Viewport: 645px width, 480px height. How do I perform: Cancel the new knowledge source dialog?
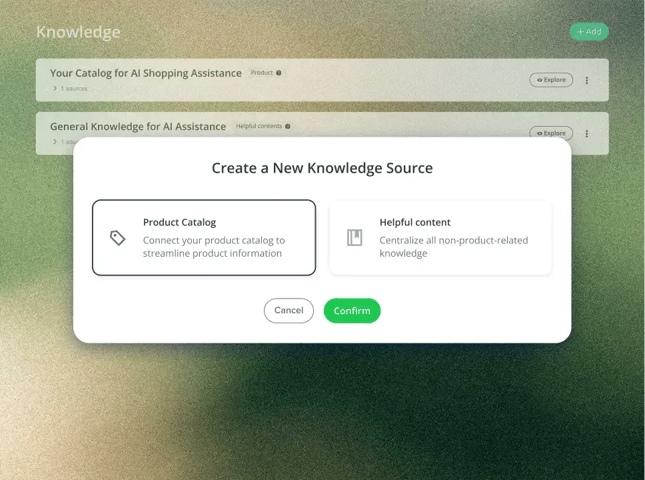click(289, 311)
